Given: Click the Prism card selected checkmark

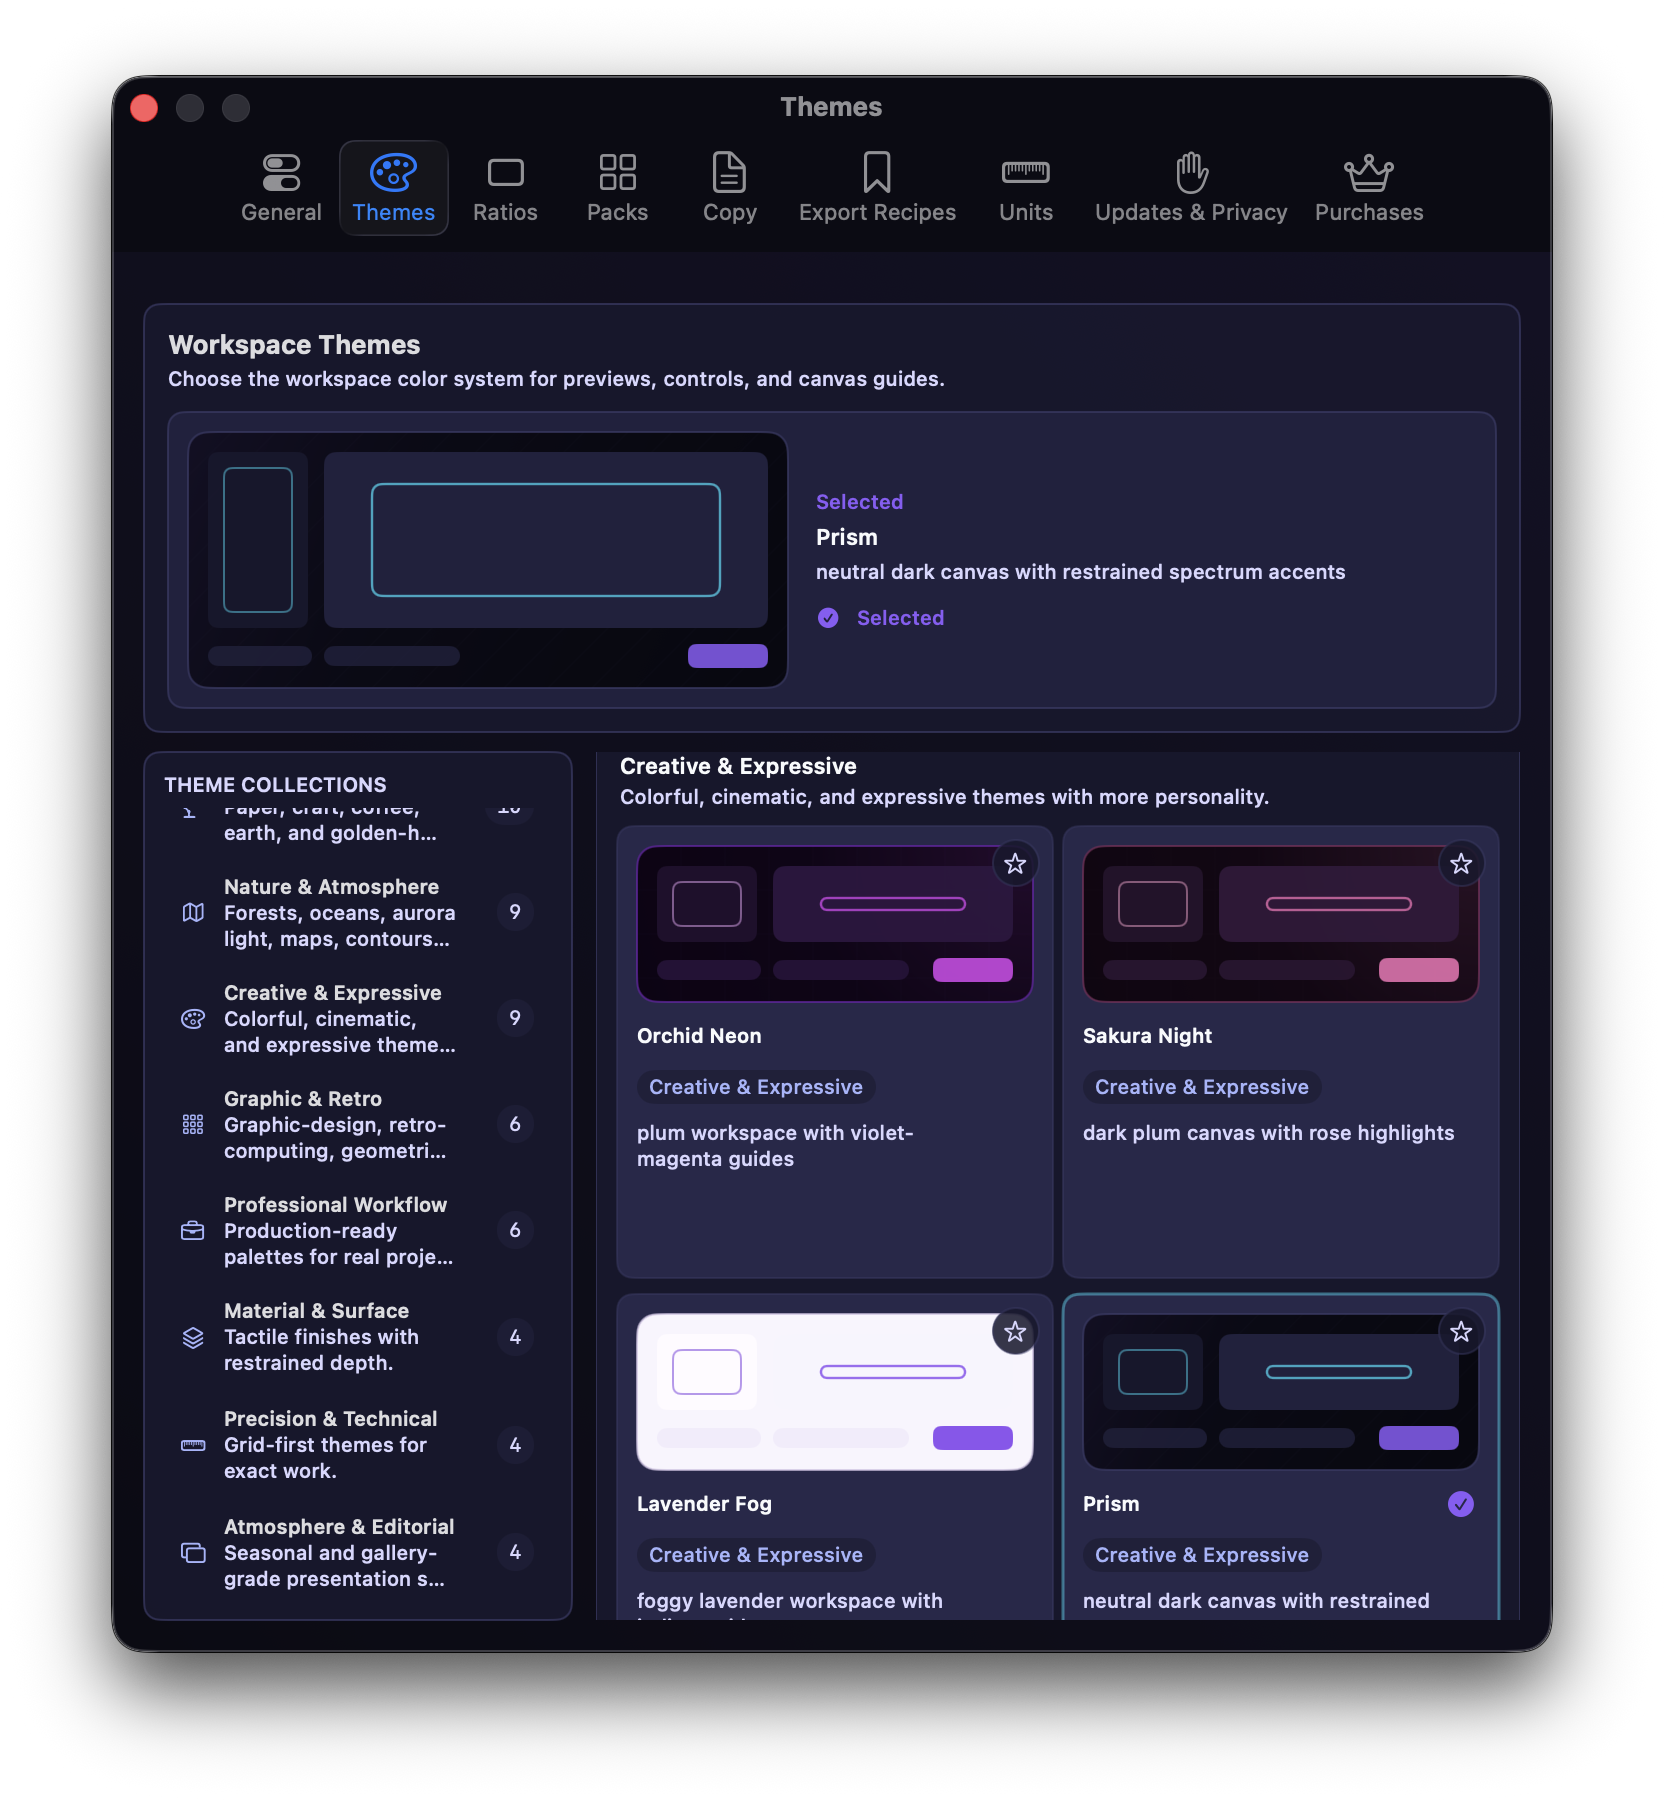Looking at the screenshot, I should pyautogui.click(x=1461, y=1504).
